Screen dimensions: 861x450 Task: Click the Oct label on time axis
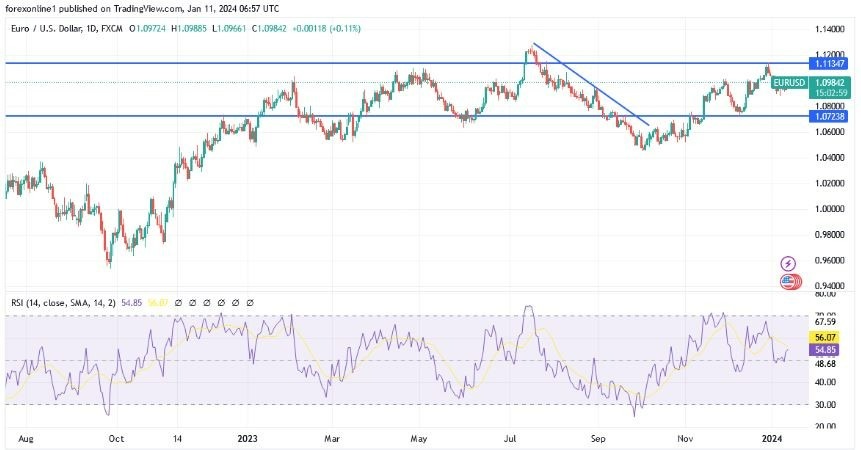(116, 439)
